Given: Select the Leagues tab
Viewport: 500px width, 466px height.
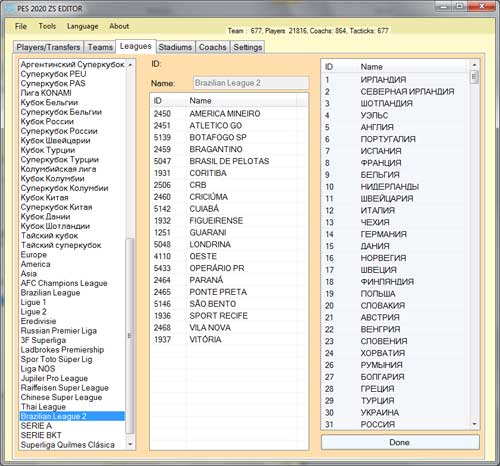Looking at the screenshot, I should (x=136, y=46).
